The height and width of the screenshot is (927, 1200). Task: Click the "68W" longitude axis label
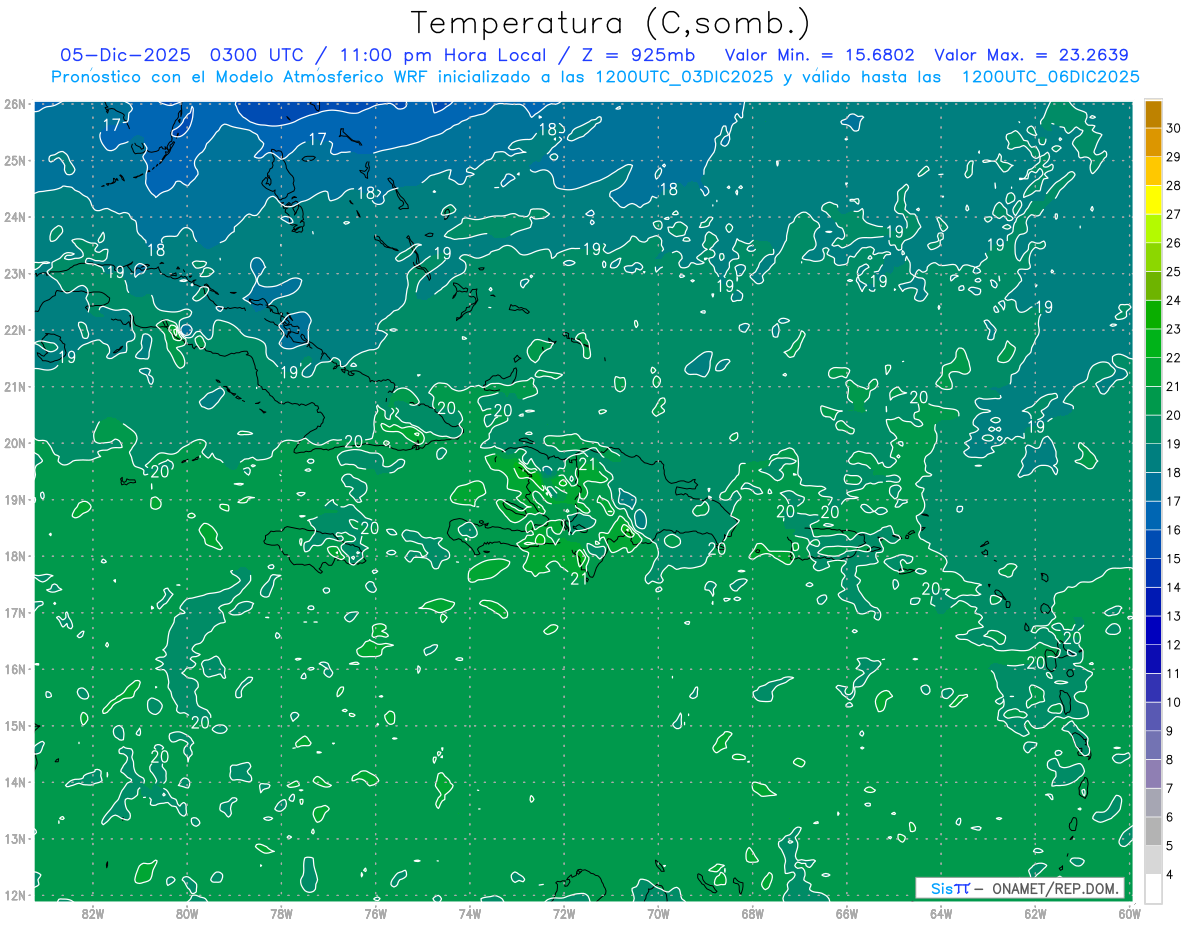coord(752,913)
